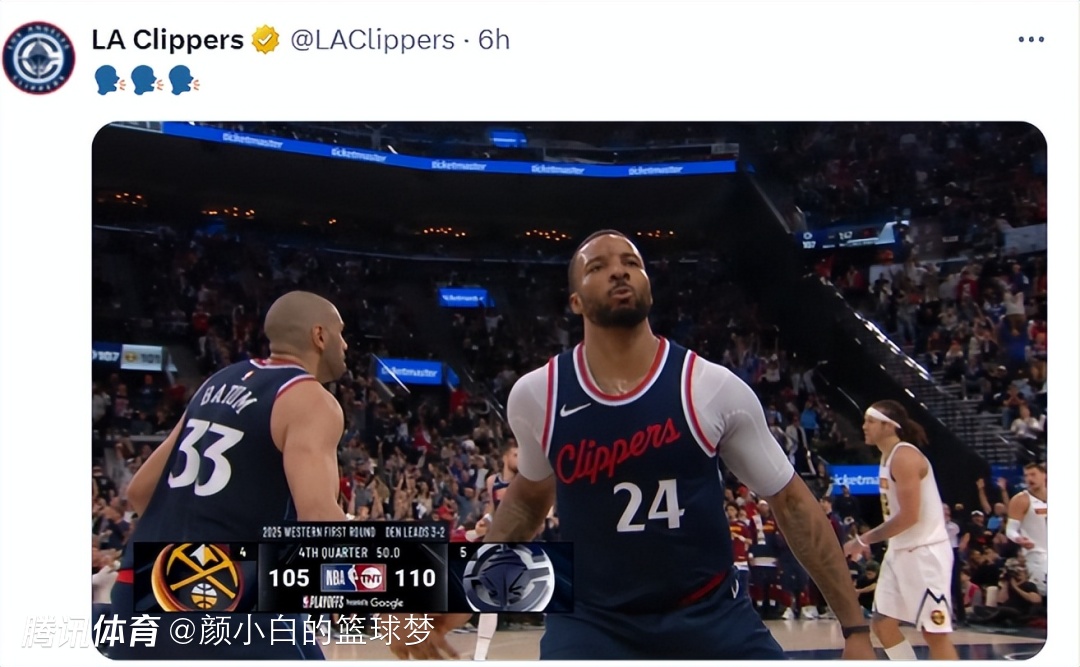The image size is (1080, 667).
Task: Open the LA Clippers display name link
Action: point(167,40)
